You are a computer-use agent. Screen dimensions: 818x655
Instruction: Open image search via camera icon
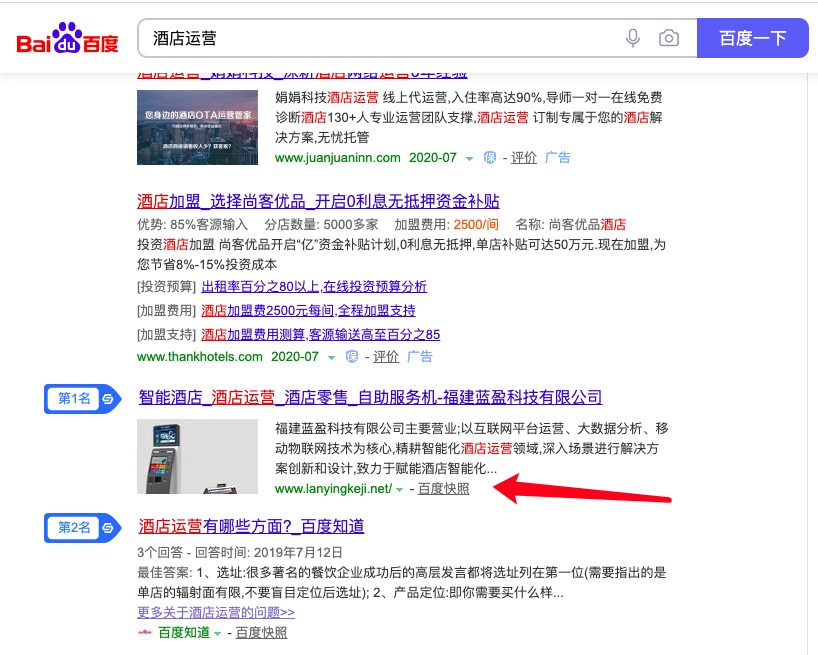669,38
